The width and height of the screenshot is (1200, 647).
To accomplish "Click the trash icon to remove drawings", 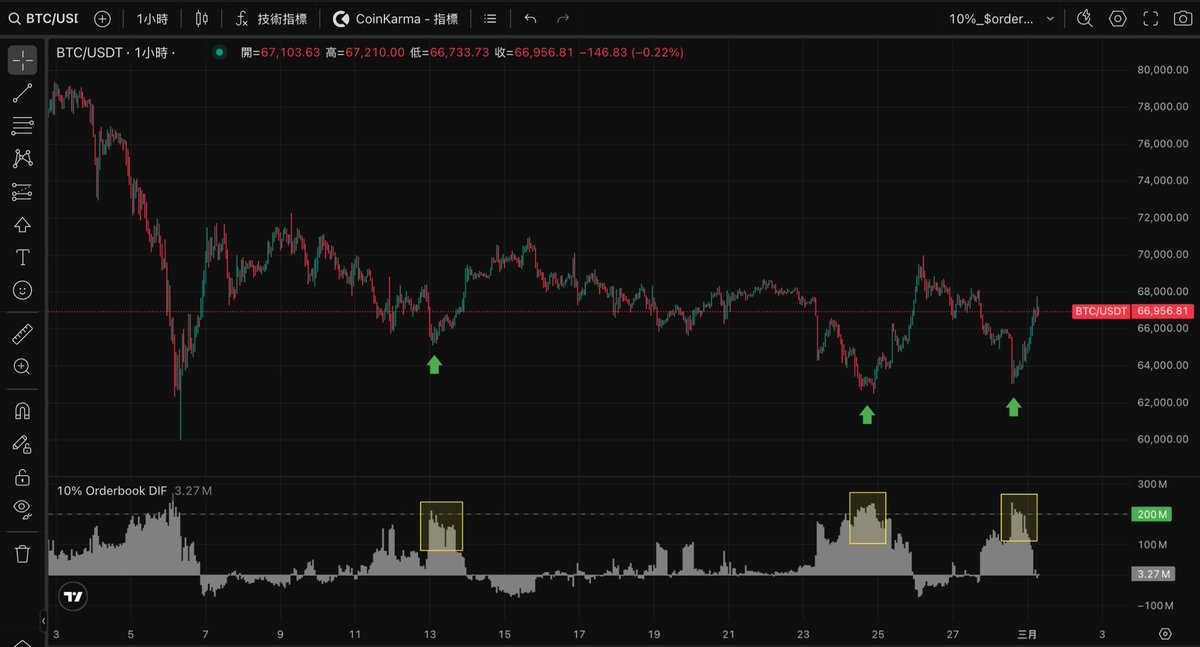I will pyautogui.click(x=22, y=553).
